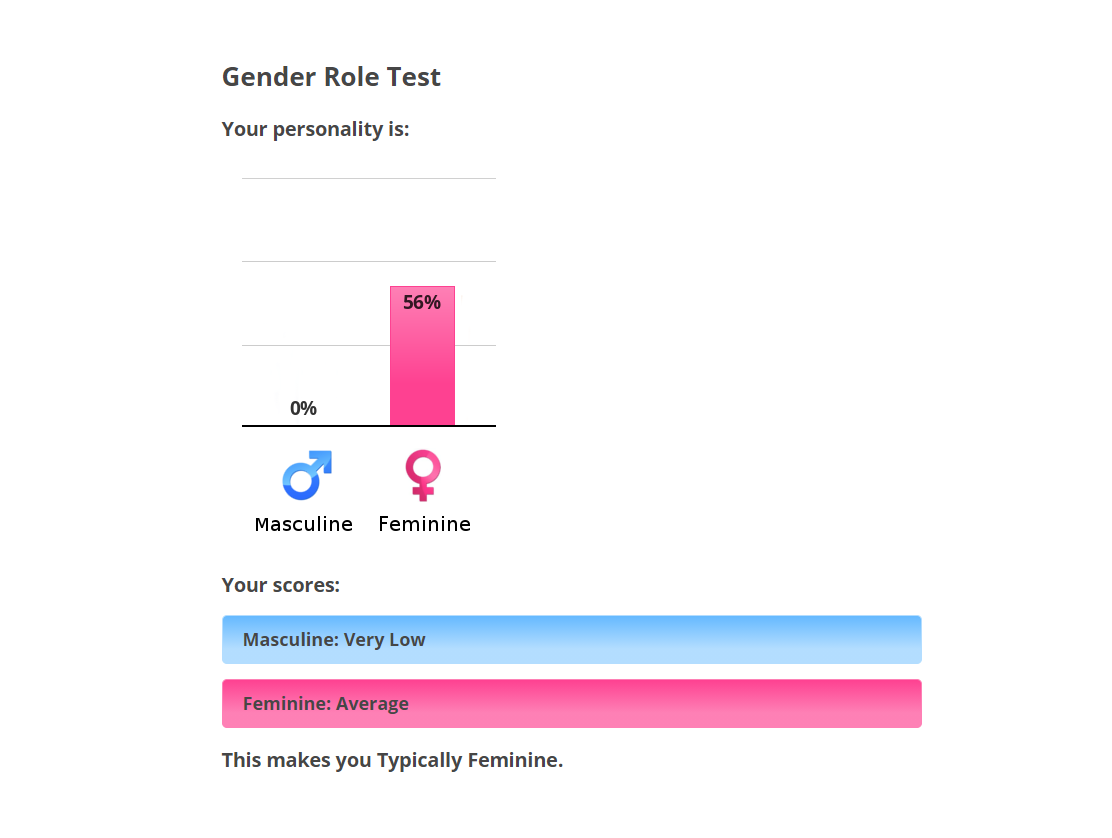1112x838 pixels.
Task: Click the 0% masculine score label
Action: [303, 408]
